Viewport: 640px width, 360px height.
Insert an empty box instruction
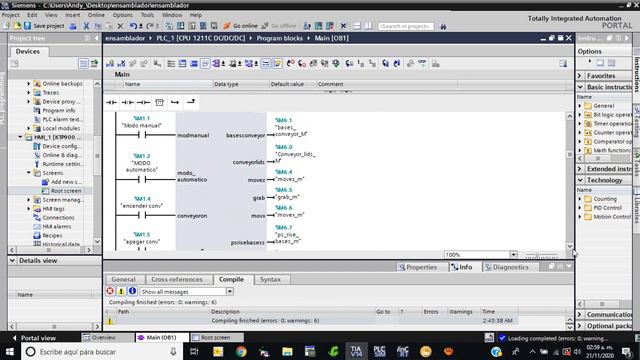pyautogui.click(x=160, y=102)
